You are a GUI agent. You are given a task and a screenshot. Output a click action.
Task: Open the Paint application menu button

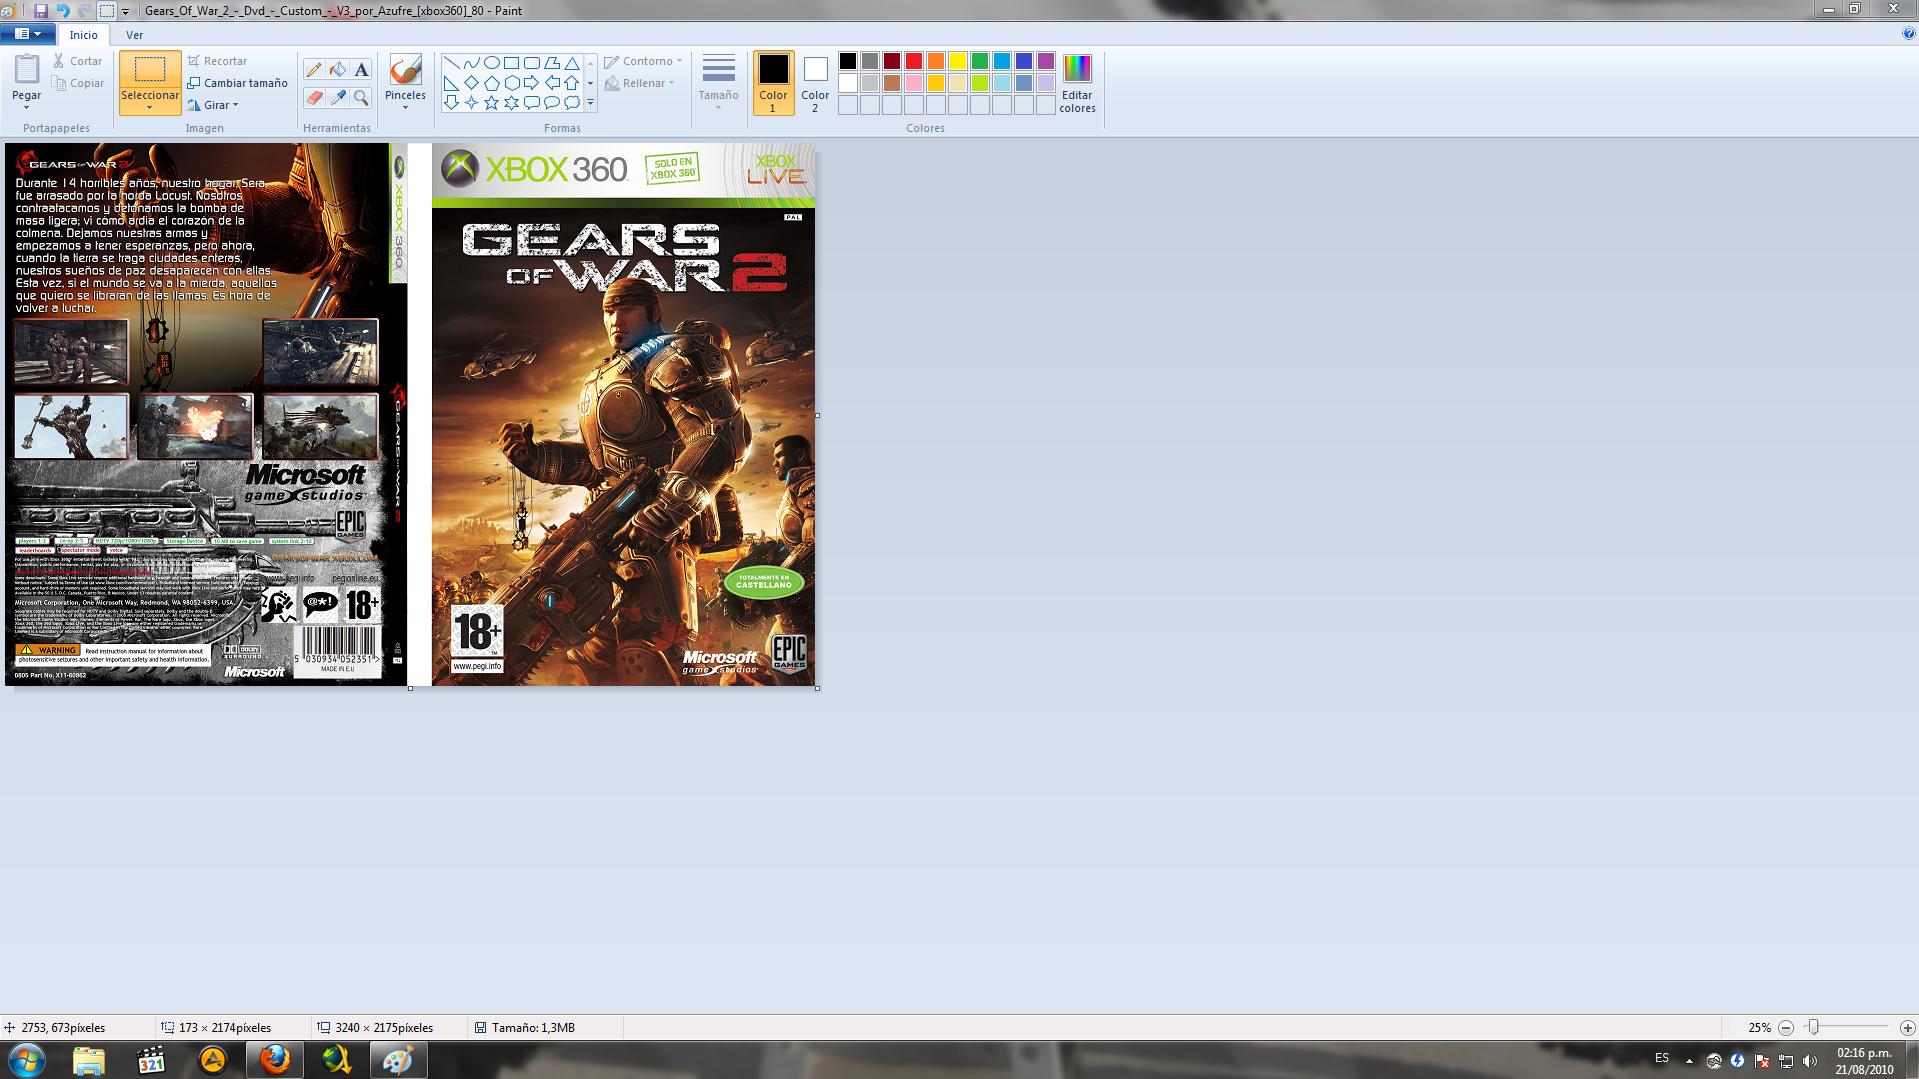(27, 34)
